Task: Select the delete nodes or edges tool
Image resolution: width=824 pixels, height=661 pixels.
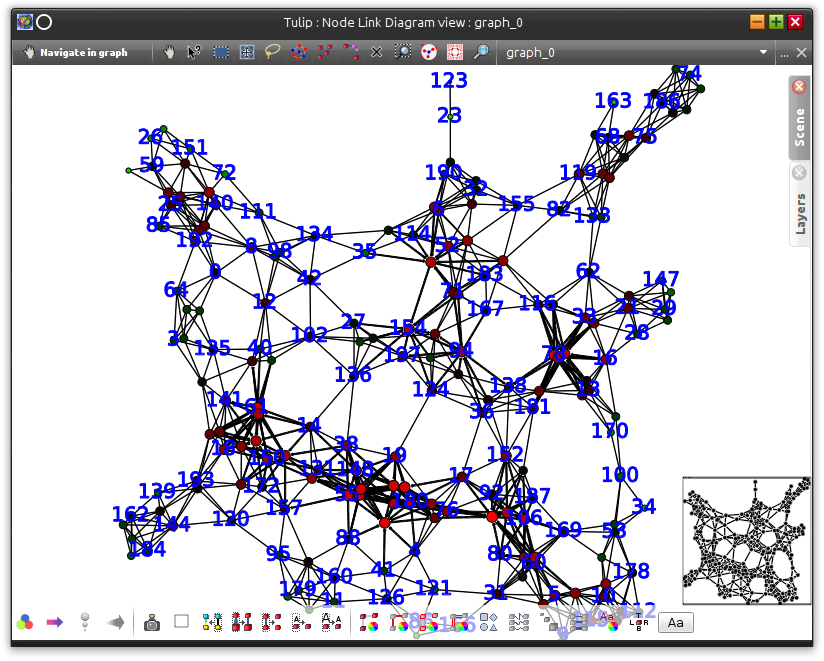Action: pyautogui.click(x=376, y=52)
